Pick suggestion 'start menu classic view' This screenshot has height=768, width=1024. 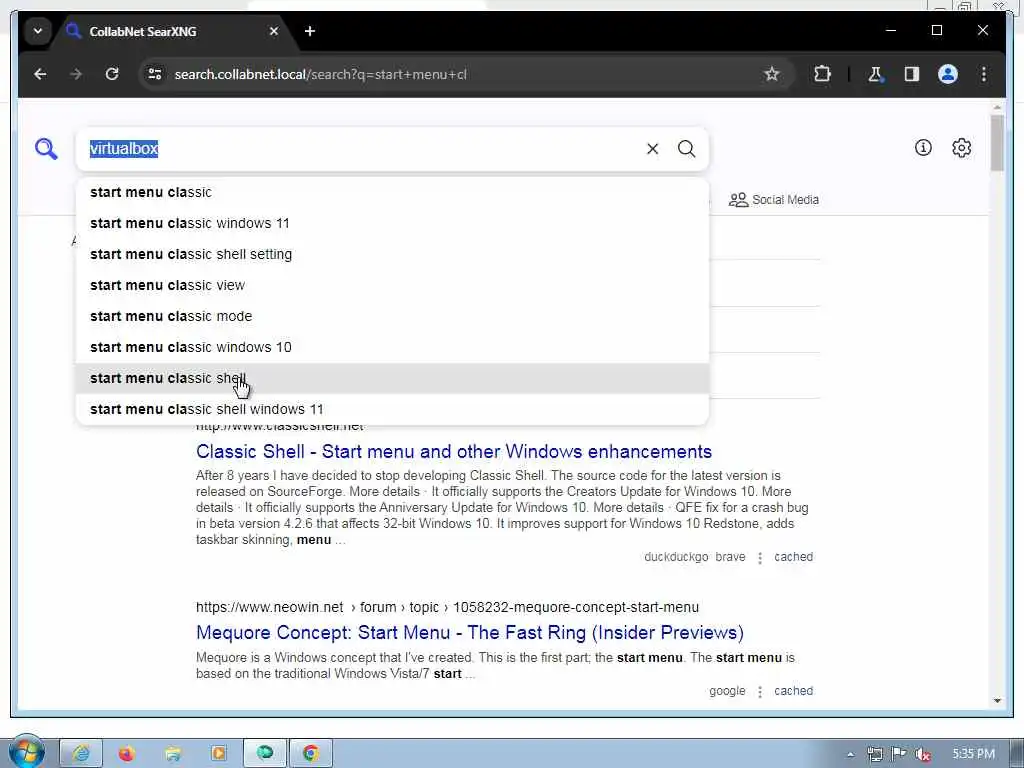click(x=392, y=285)
